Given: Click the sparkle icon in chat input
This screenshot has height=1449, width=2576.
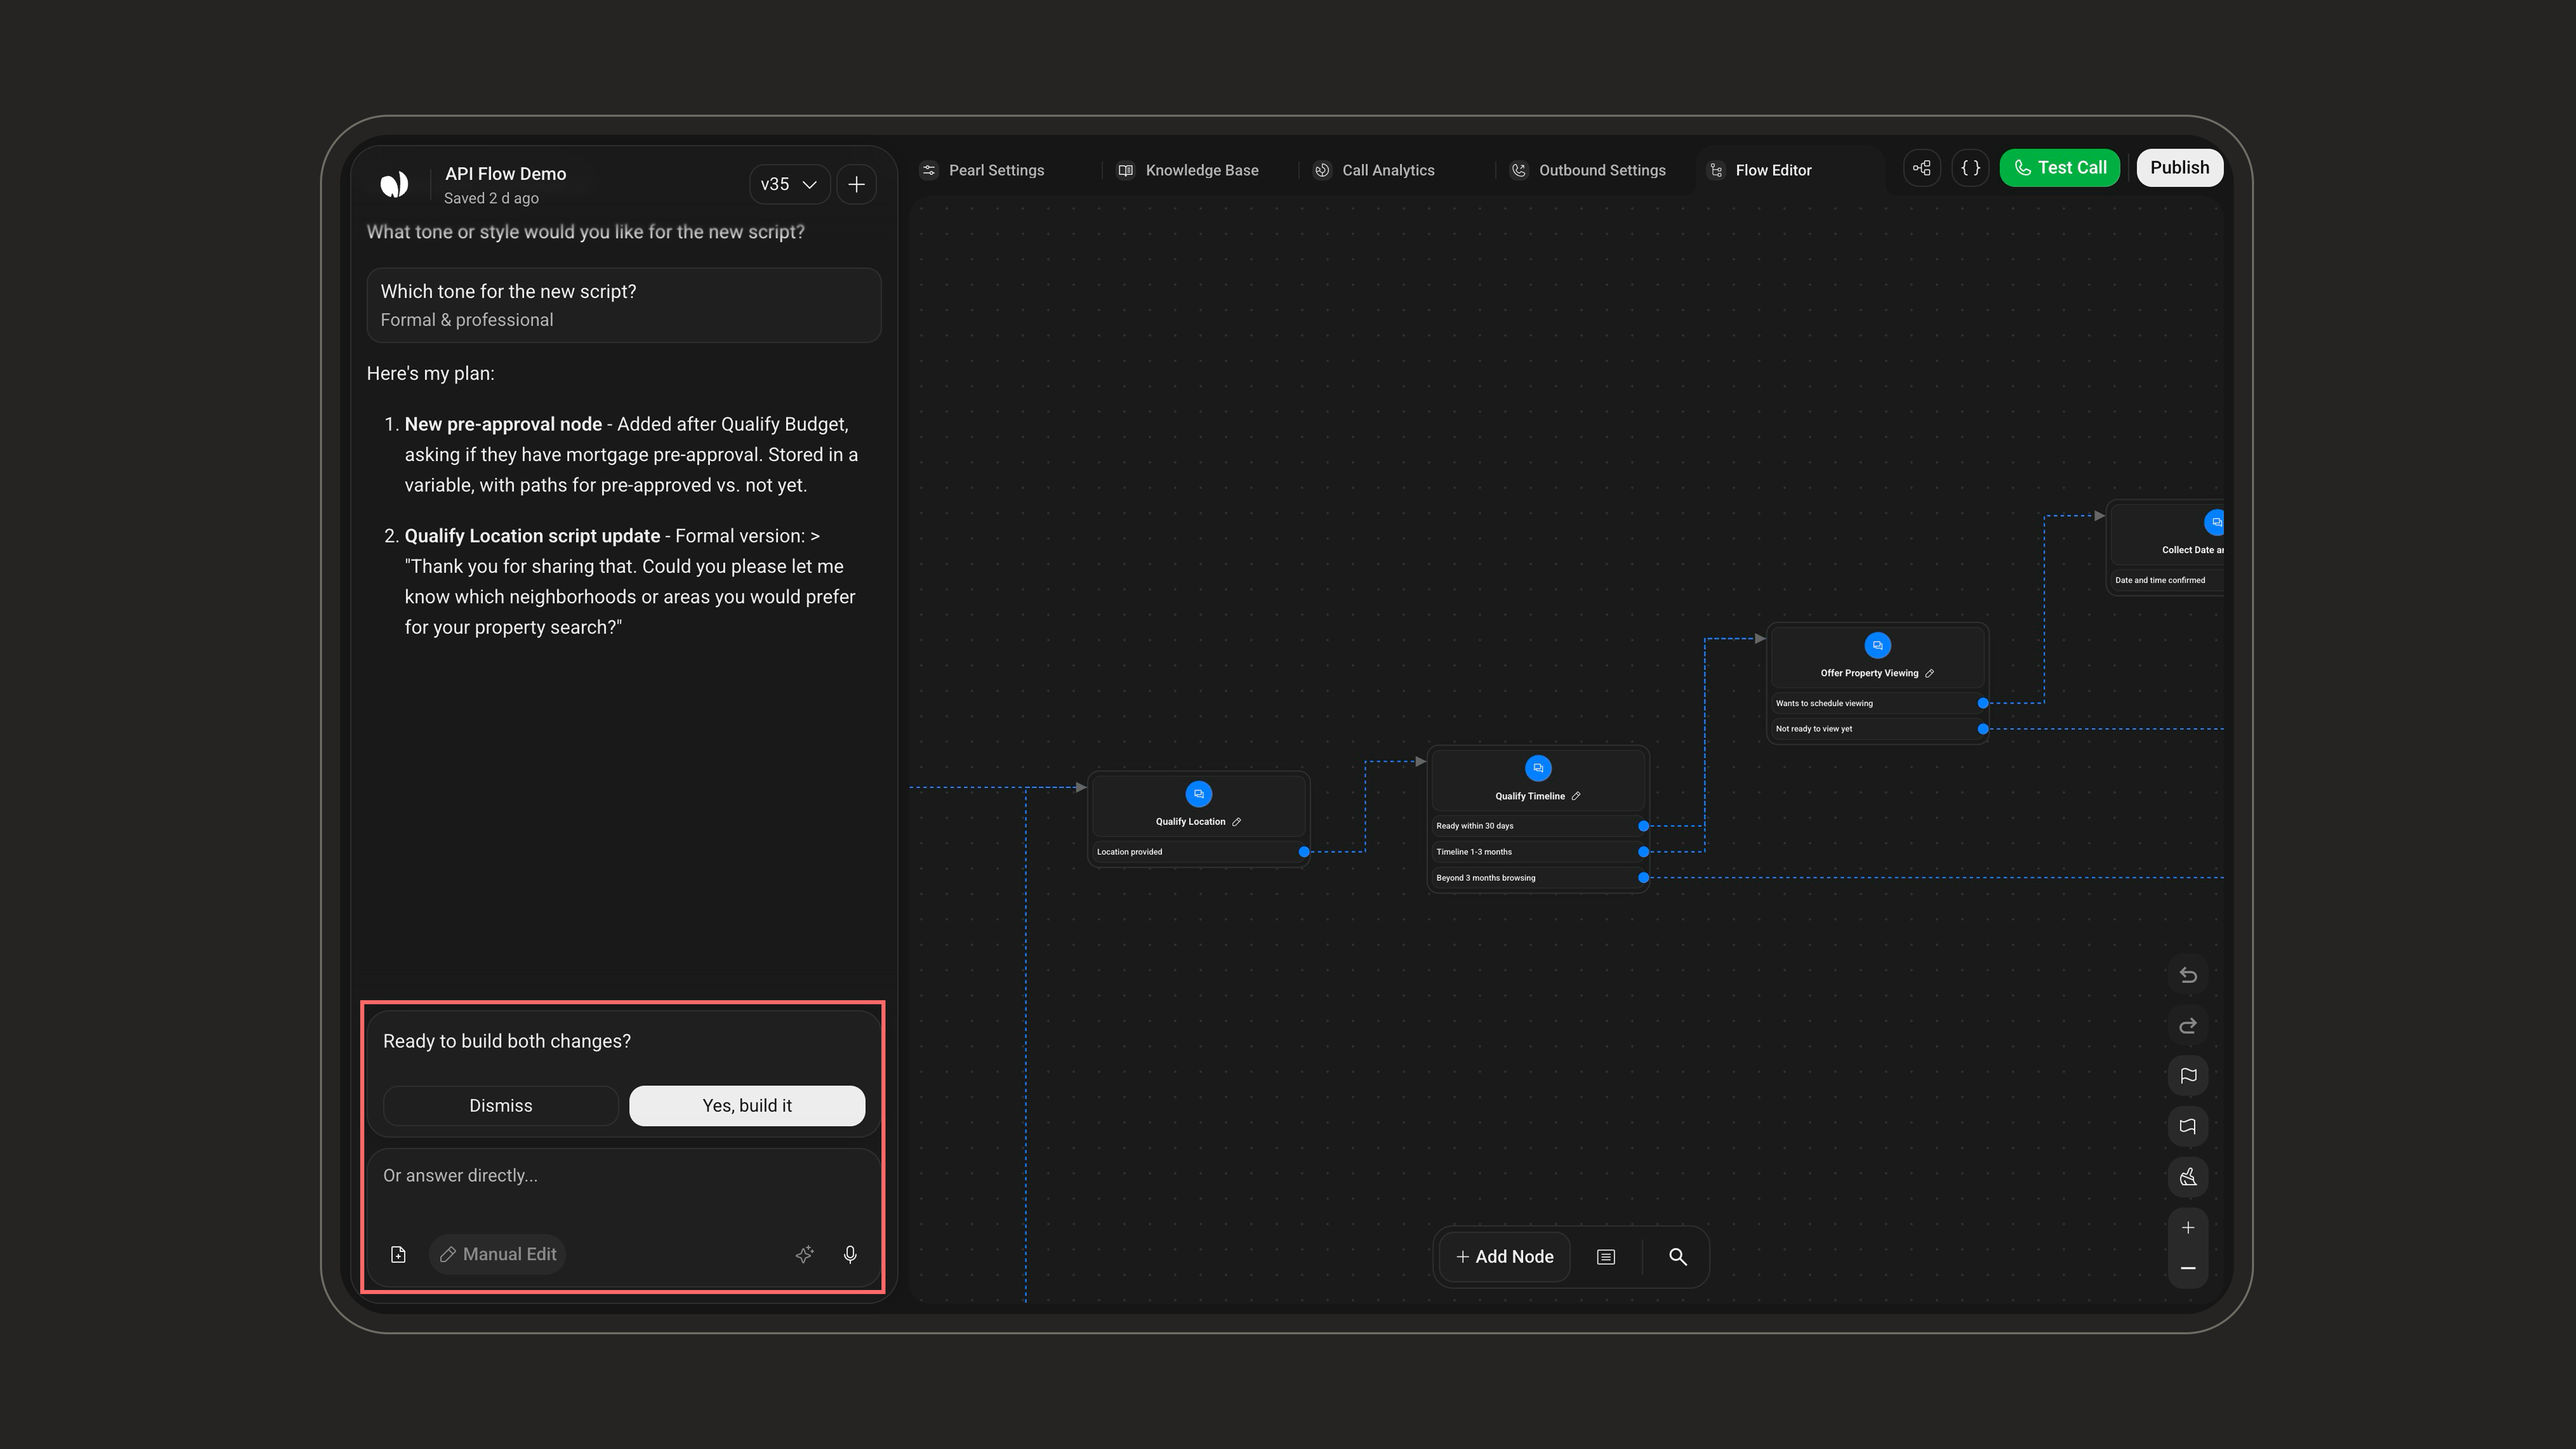Looking at the screenshot, I should click(x=804, y=1254).
